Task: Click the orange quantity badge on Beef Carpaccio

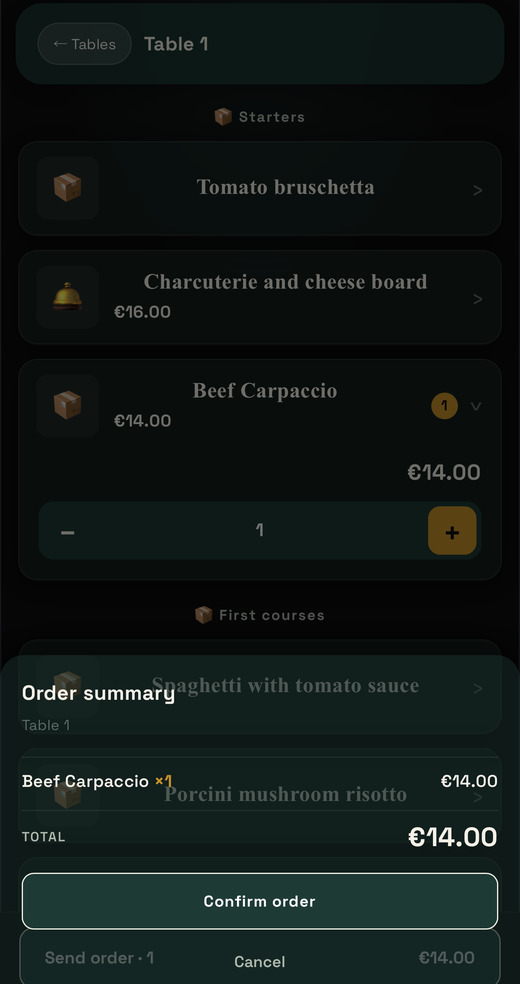Action: pos(444,406)
